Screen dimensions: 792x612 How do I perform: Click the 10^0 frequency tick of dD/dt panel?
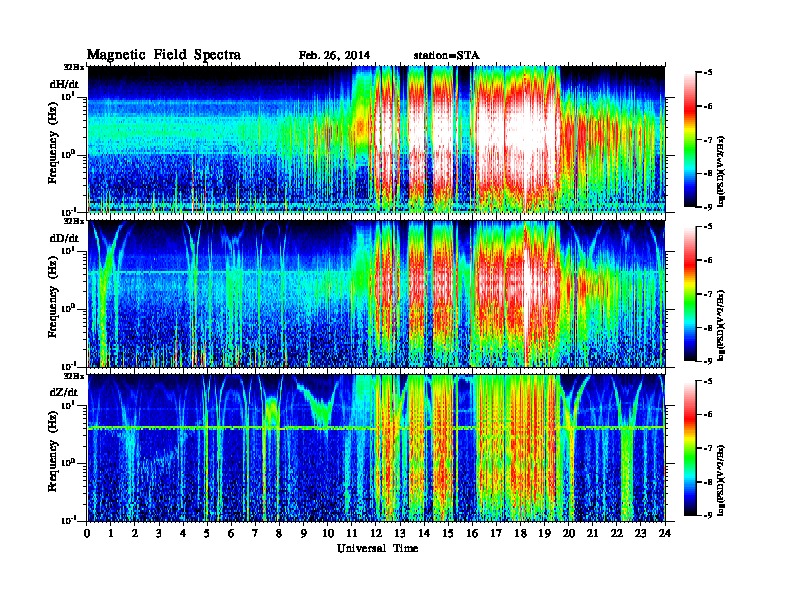(68, 309)
